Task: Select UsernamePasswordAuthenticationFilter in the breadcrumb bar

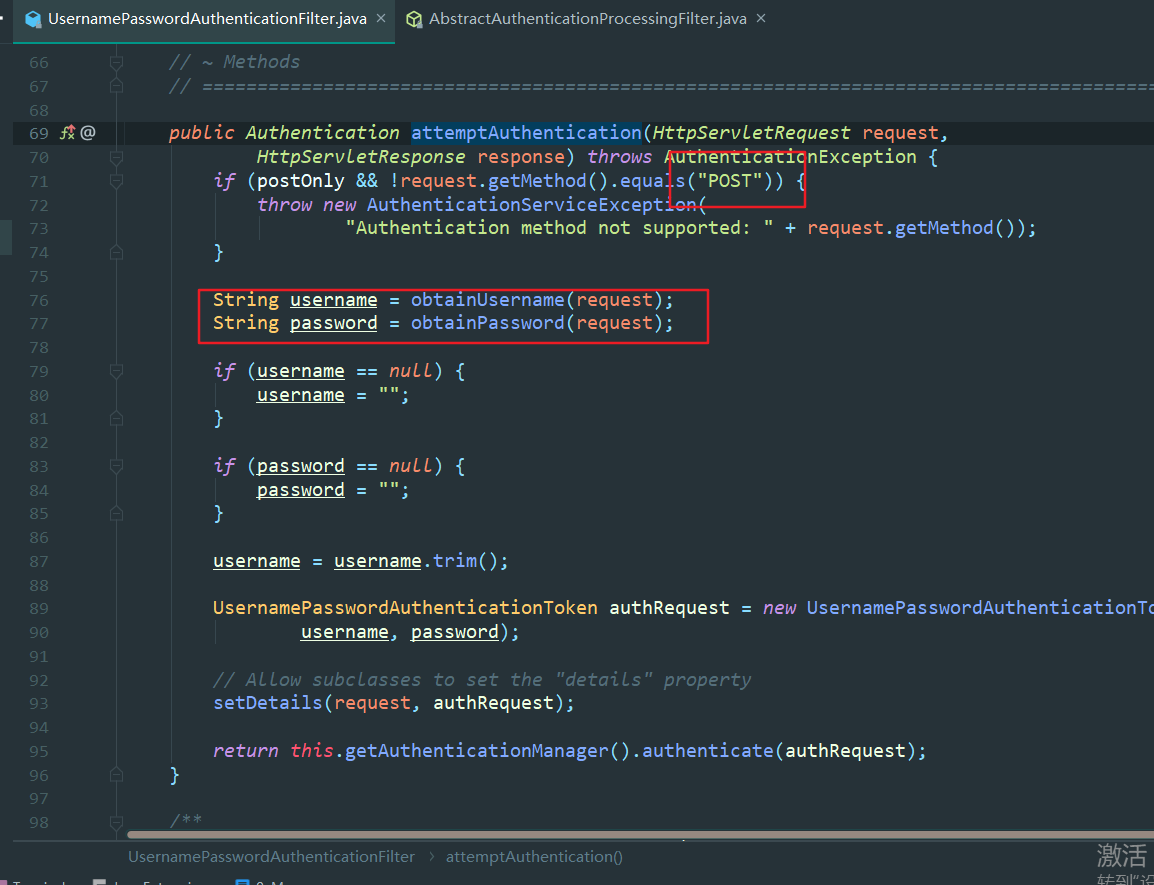Action: [x=272, y=857]
